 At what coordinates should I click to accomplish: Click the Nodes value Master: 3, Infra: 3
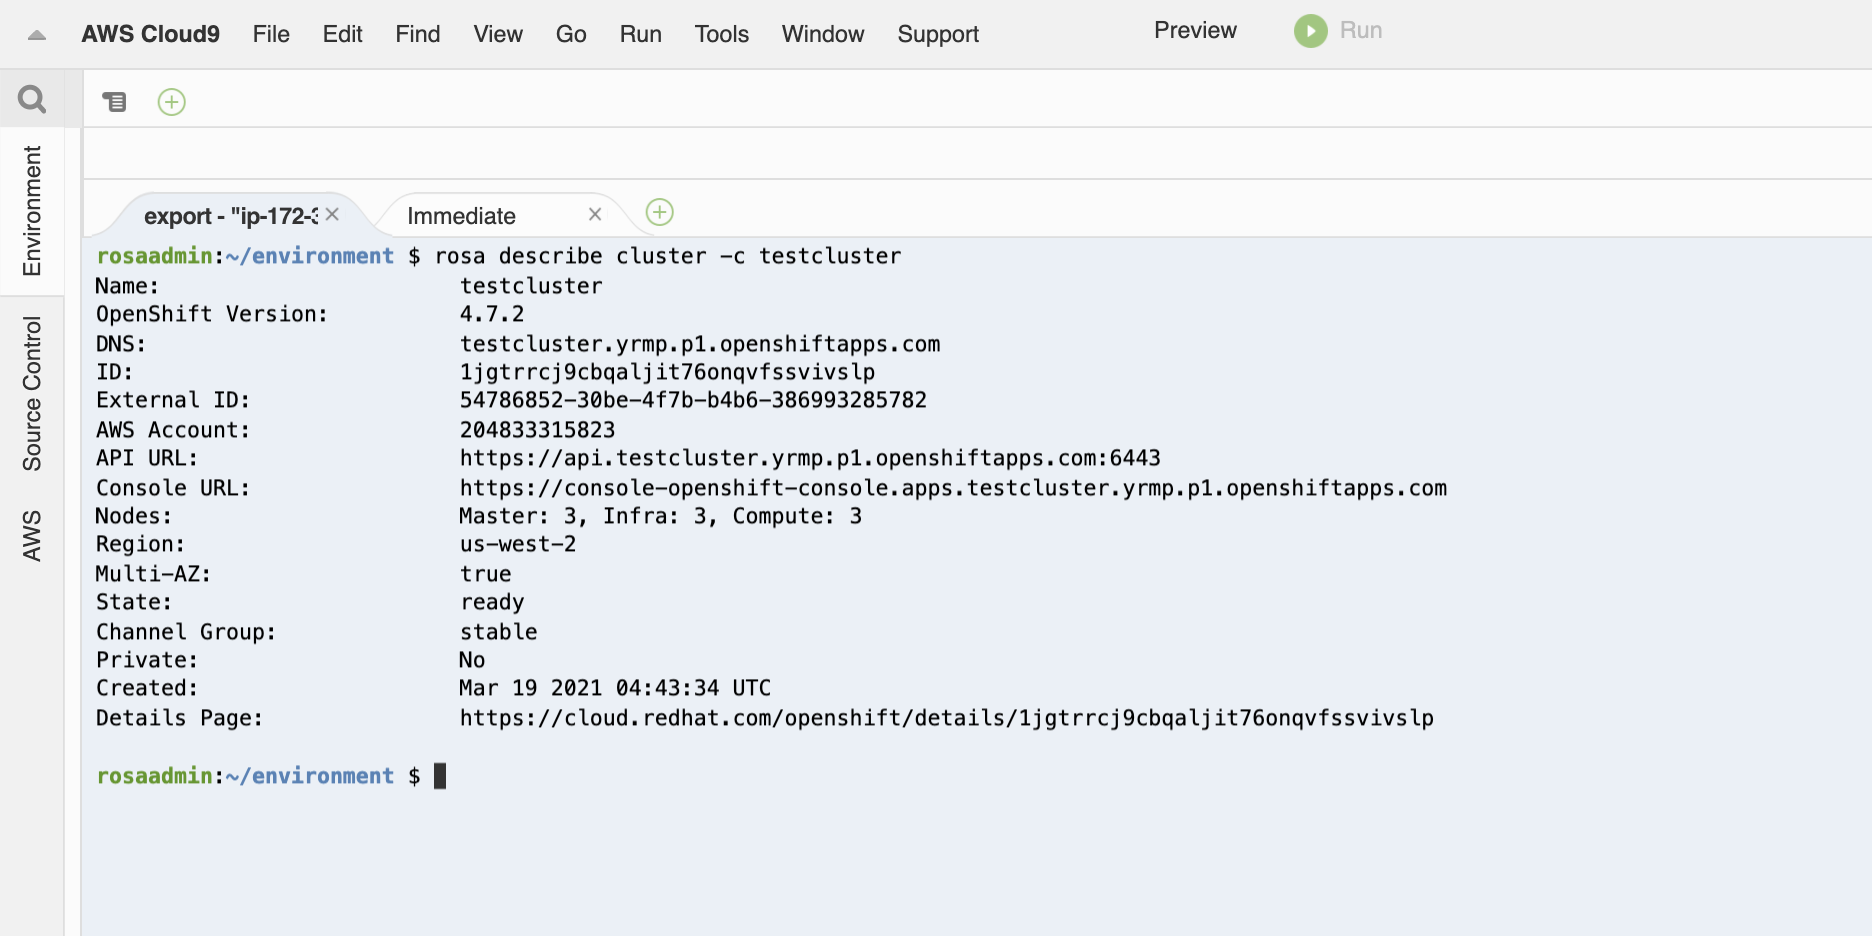[x=660, y=516]
